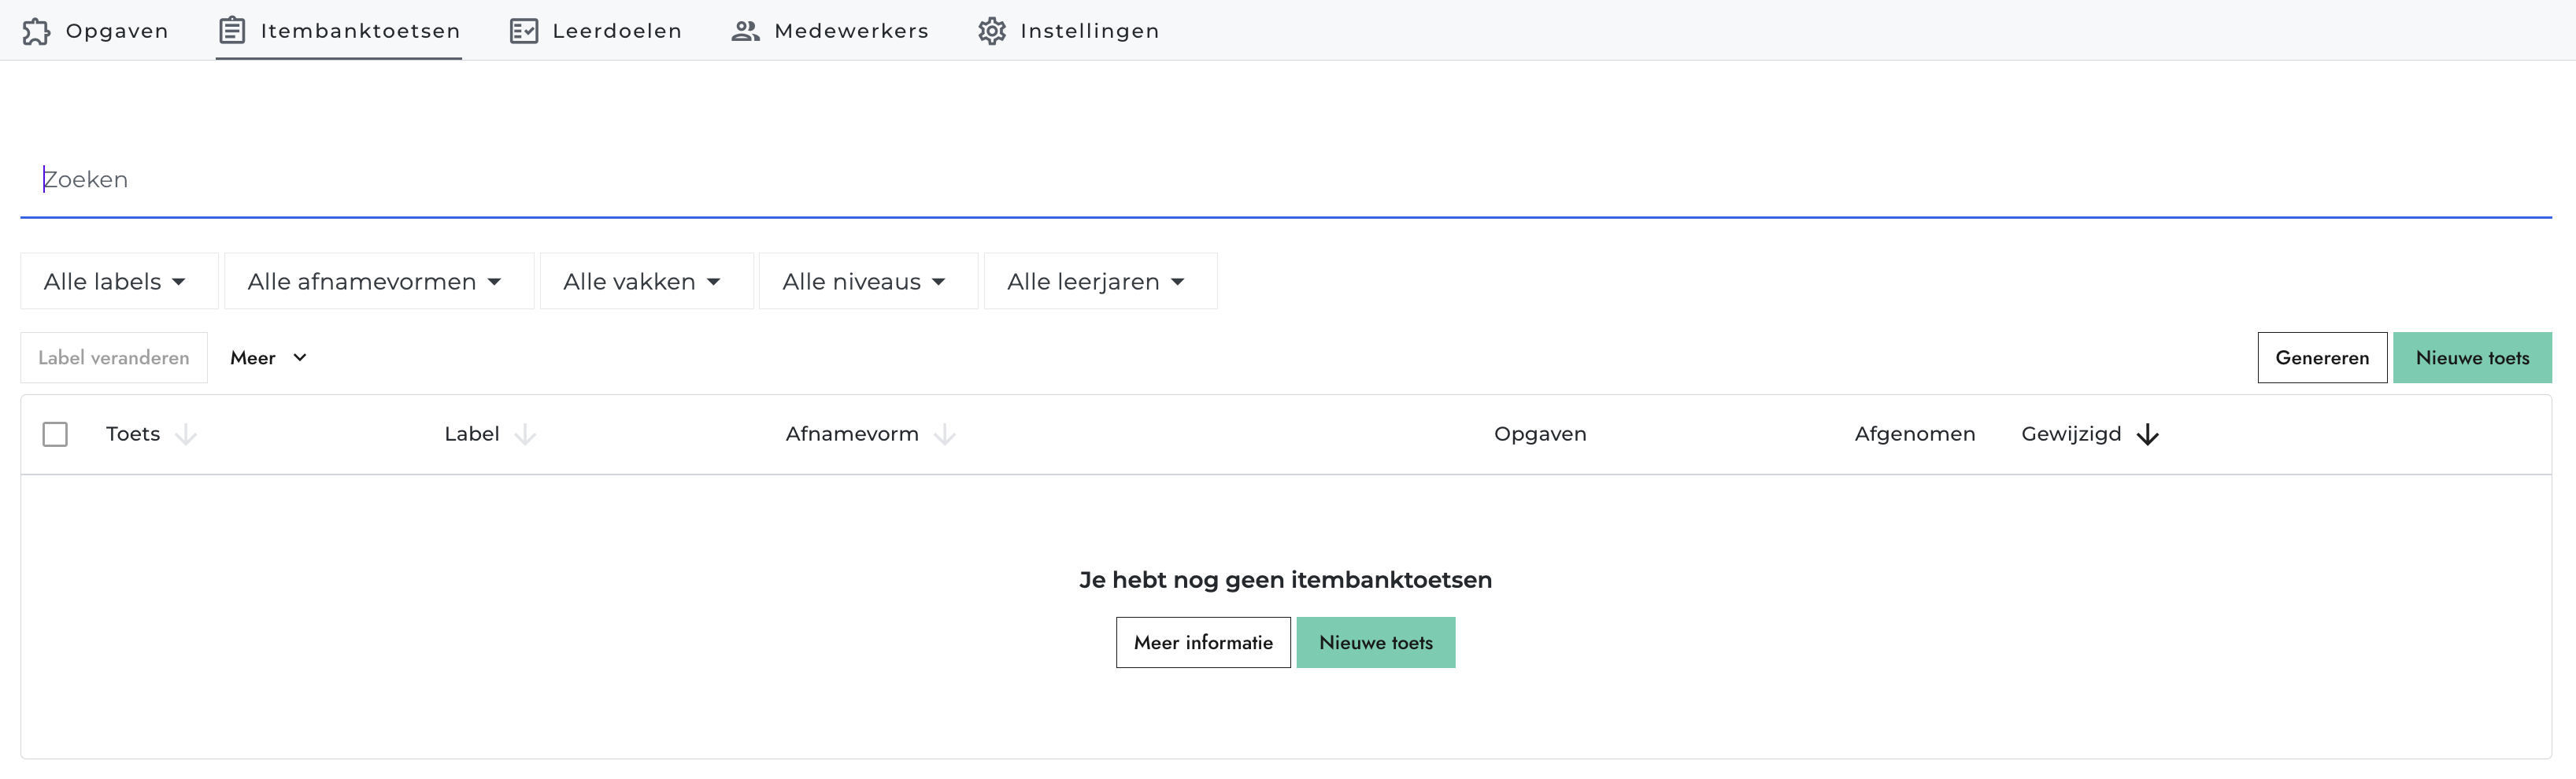Sort by Afnamevorm using its arrow icon
The width and height of the screenshot is (2576, 779).
[945, 435]
